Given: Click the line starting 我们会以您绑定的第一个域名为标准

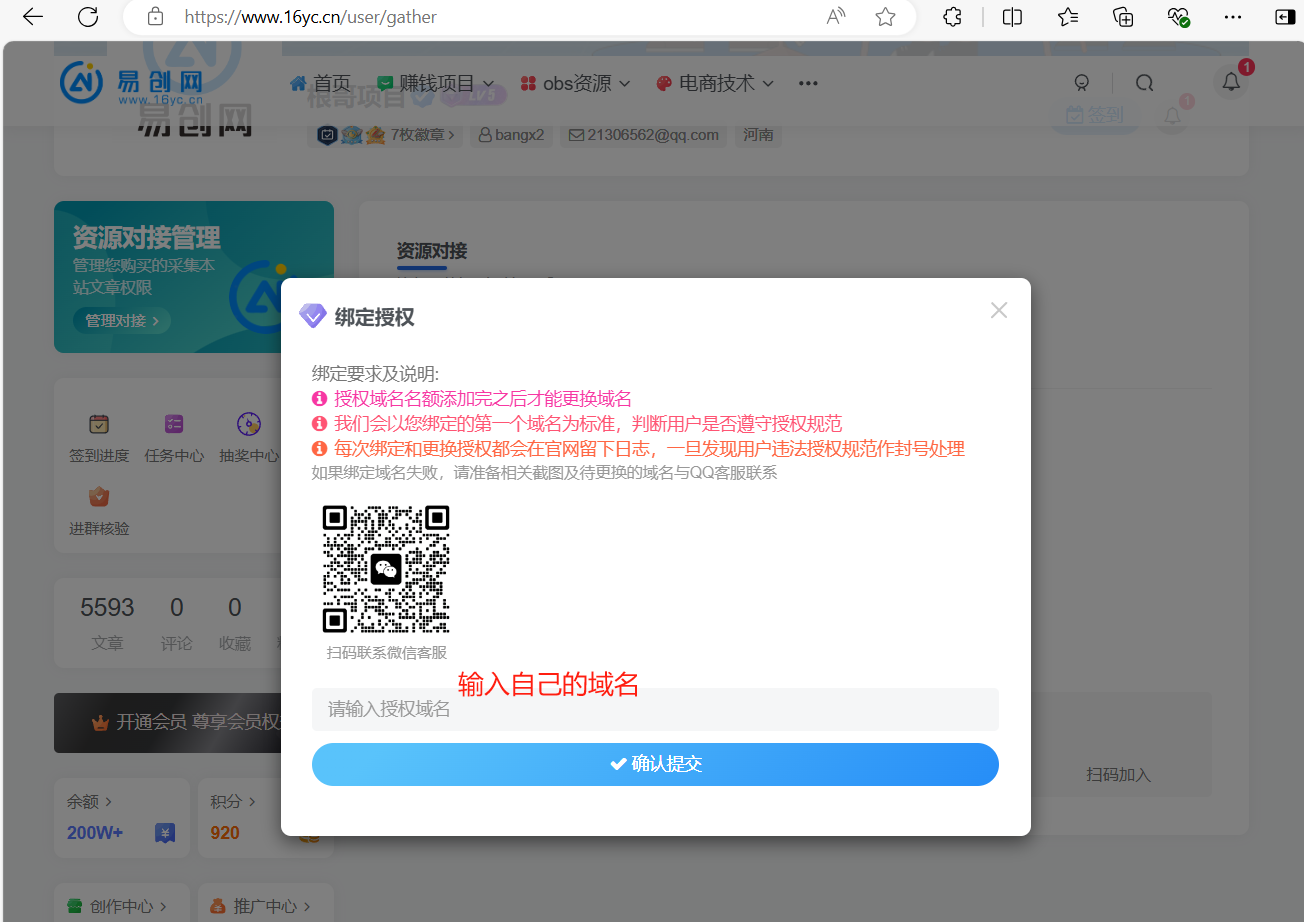Looking at the screenshot, I should point(588,424).
